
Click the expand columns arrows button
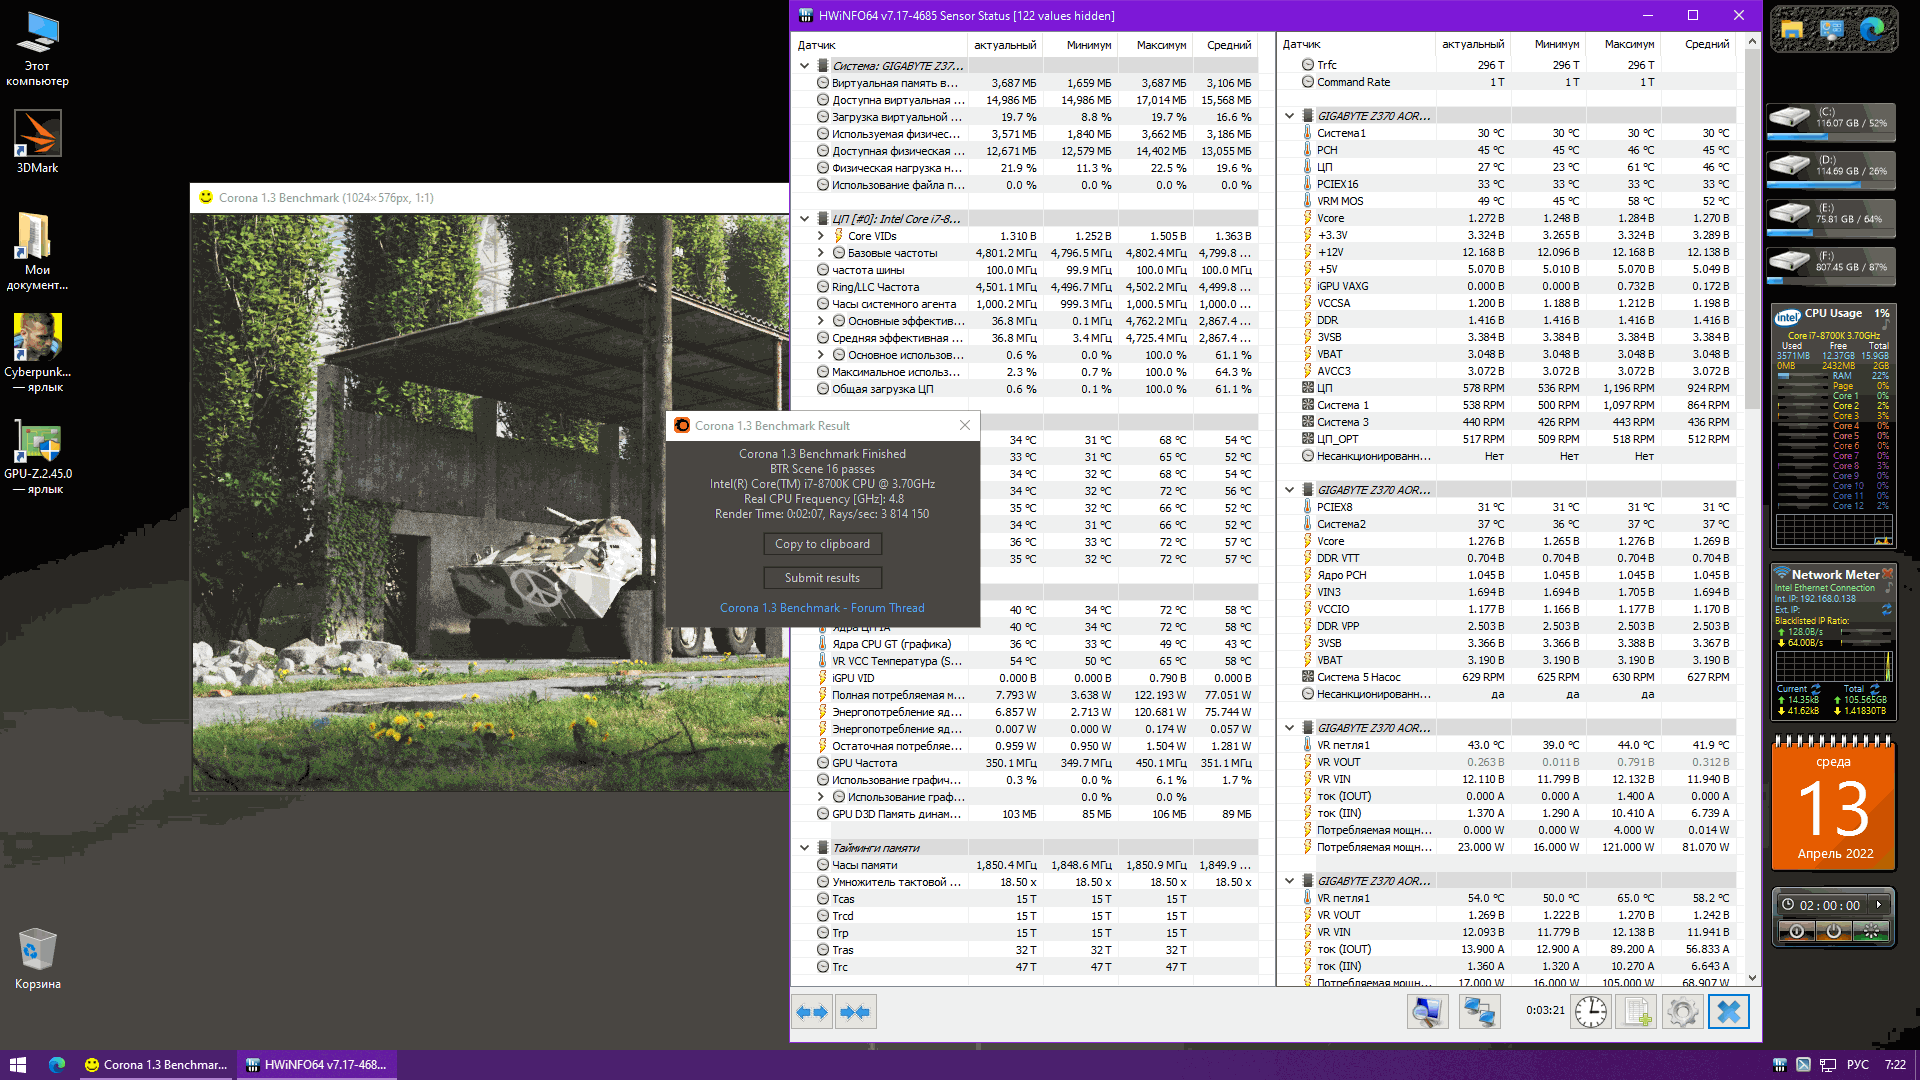tap(812, 1012)
